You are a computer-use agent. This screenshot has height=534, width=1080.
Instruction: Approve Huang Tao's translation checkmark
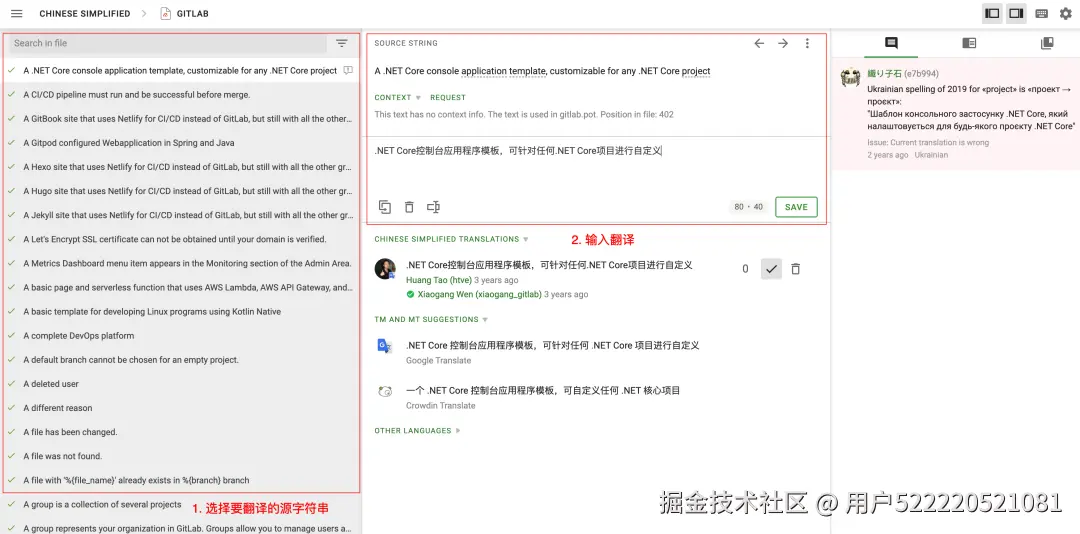[771, 269]
